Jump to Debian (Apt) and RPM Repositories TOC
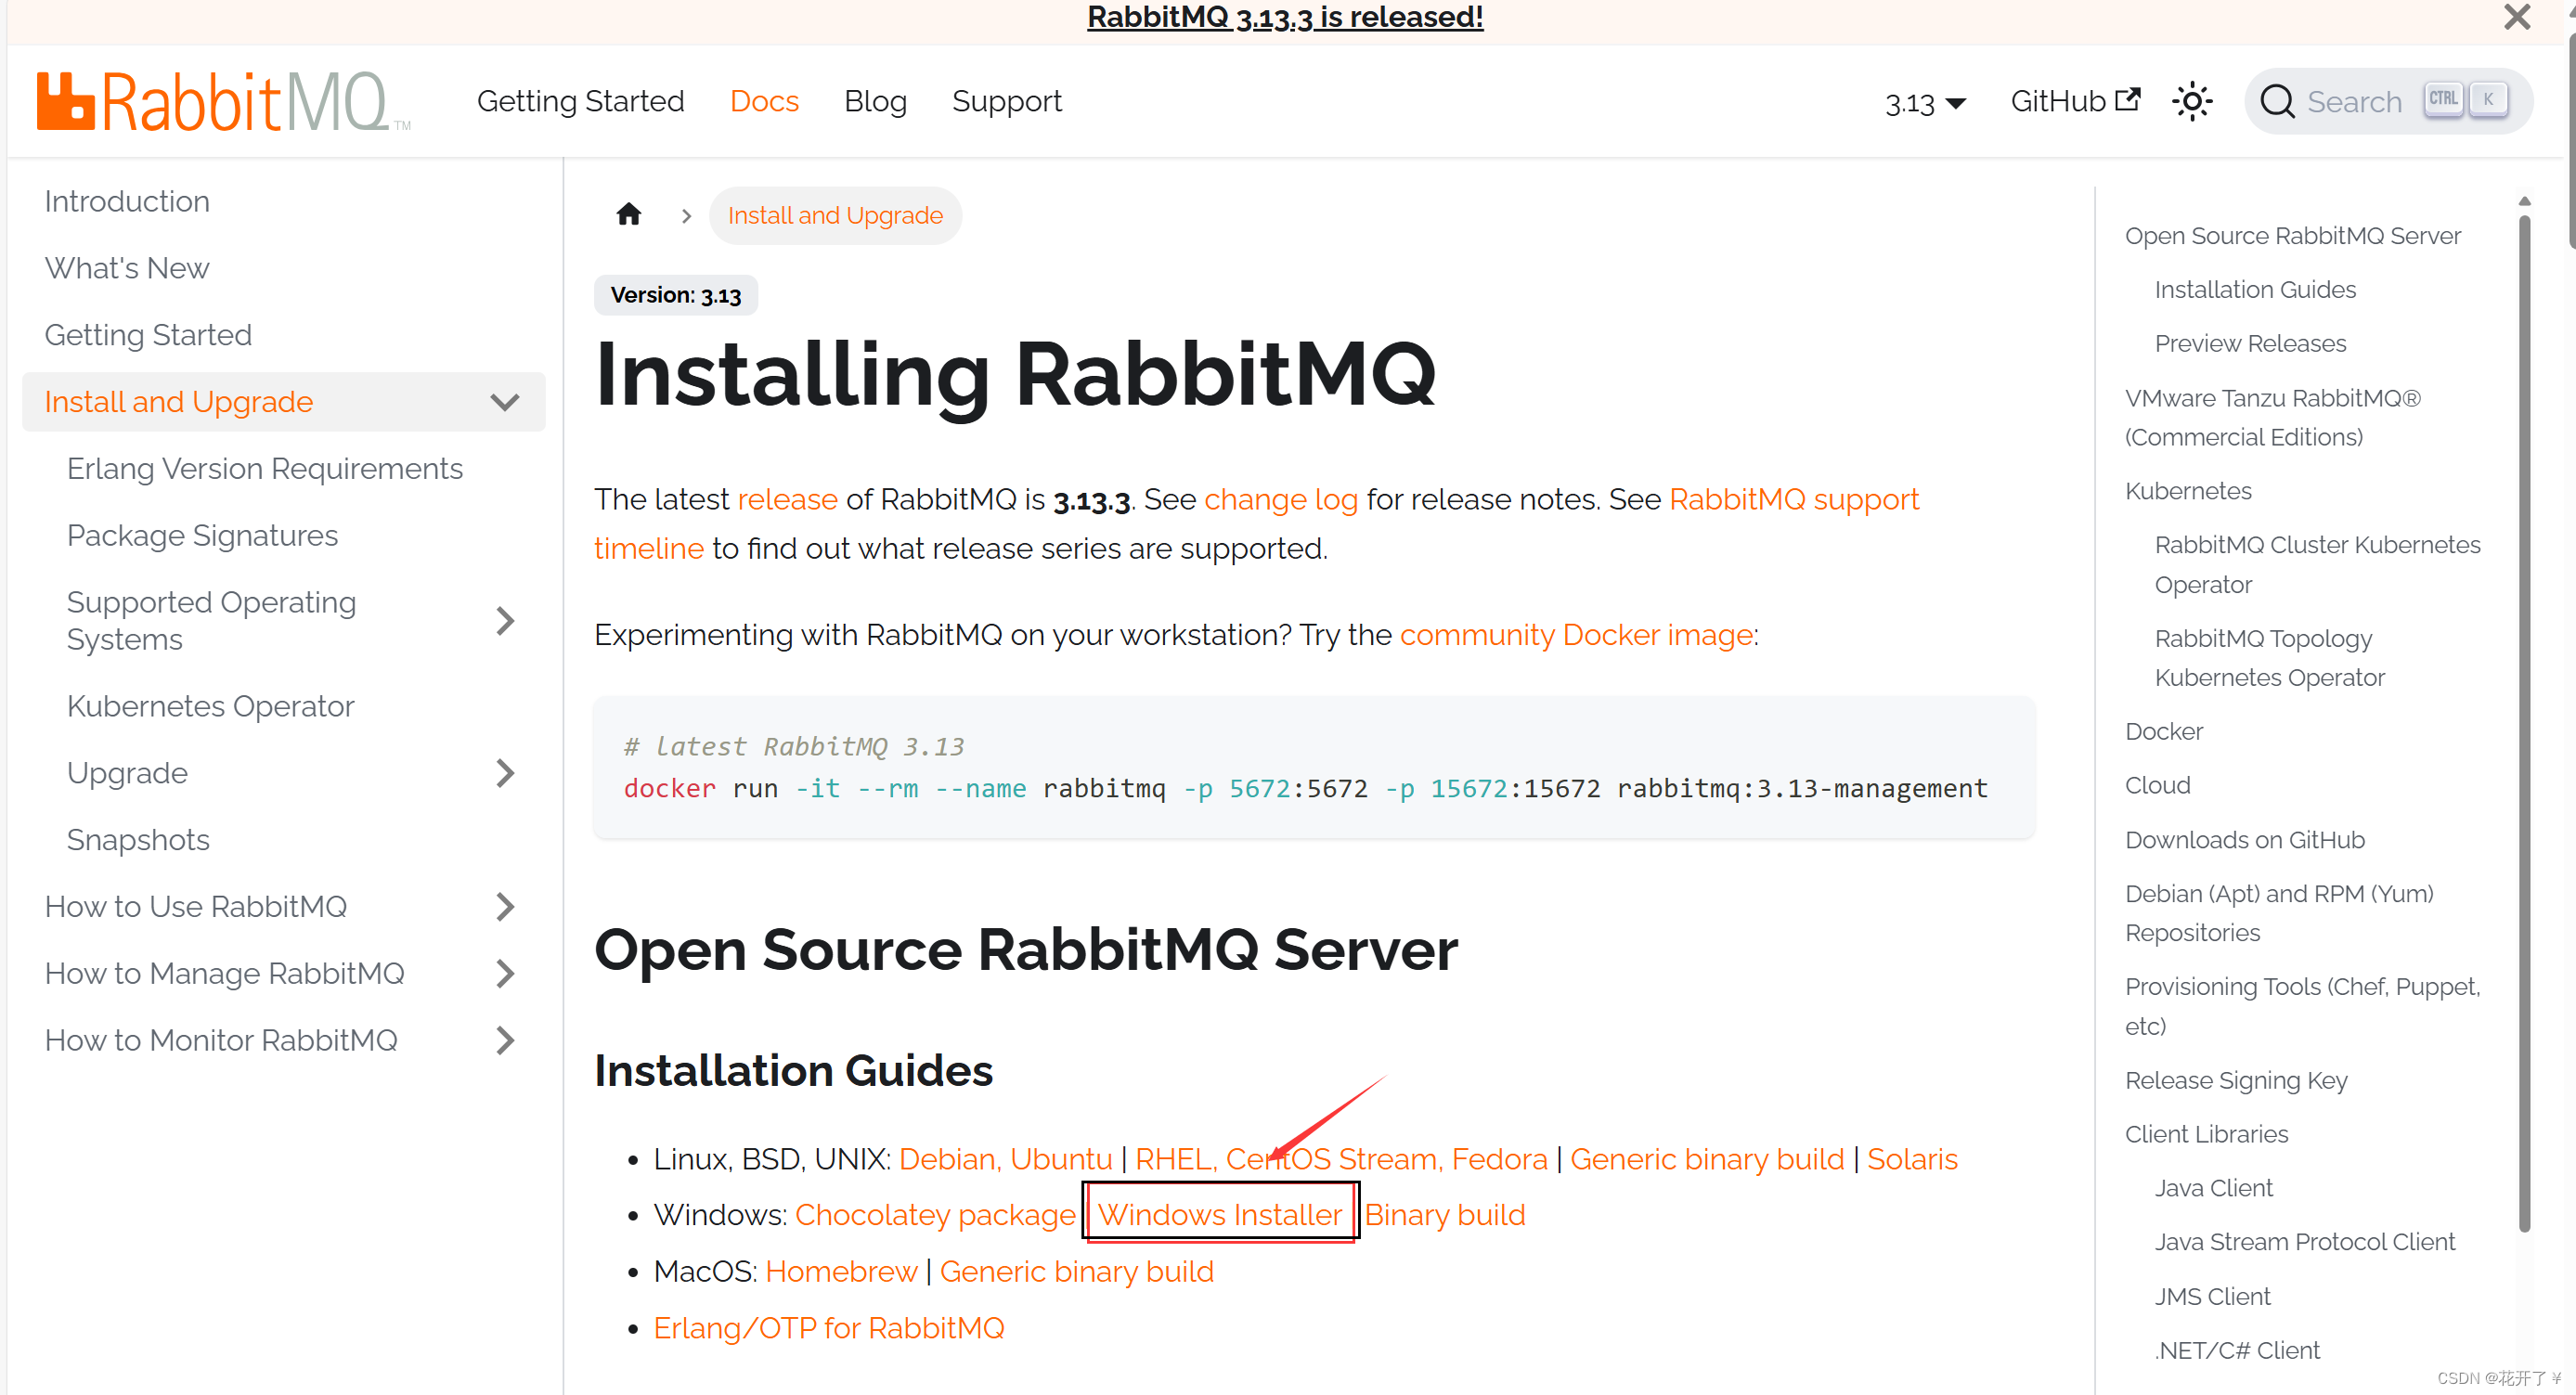The height and width of the screenshot is (1395, 2576). click(x=2279, y=914)
